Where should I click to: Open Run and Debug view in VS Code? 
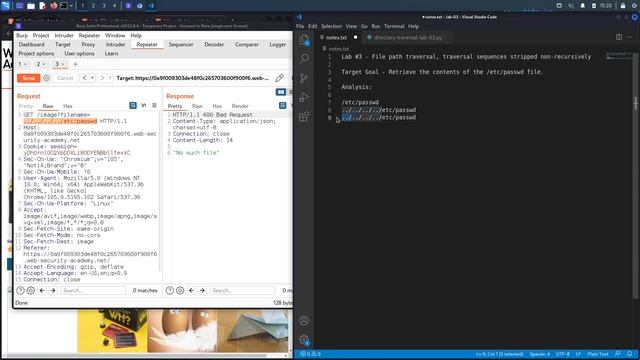point(304,97)
